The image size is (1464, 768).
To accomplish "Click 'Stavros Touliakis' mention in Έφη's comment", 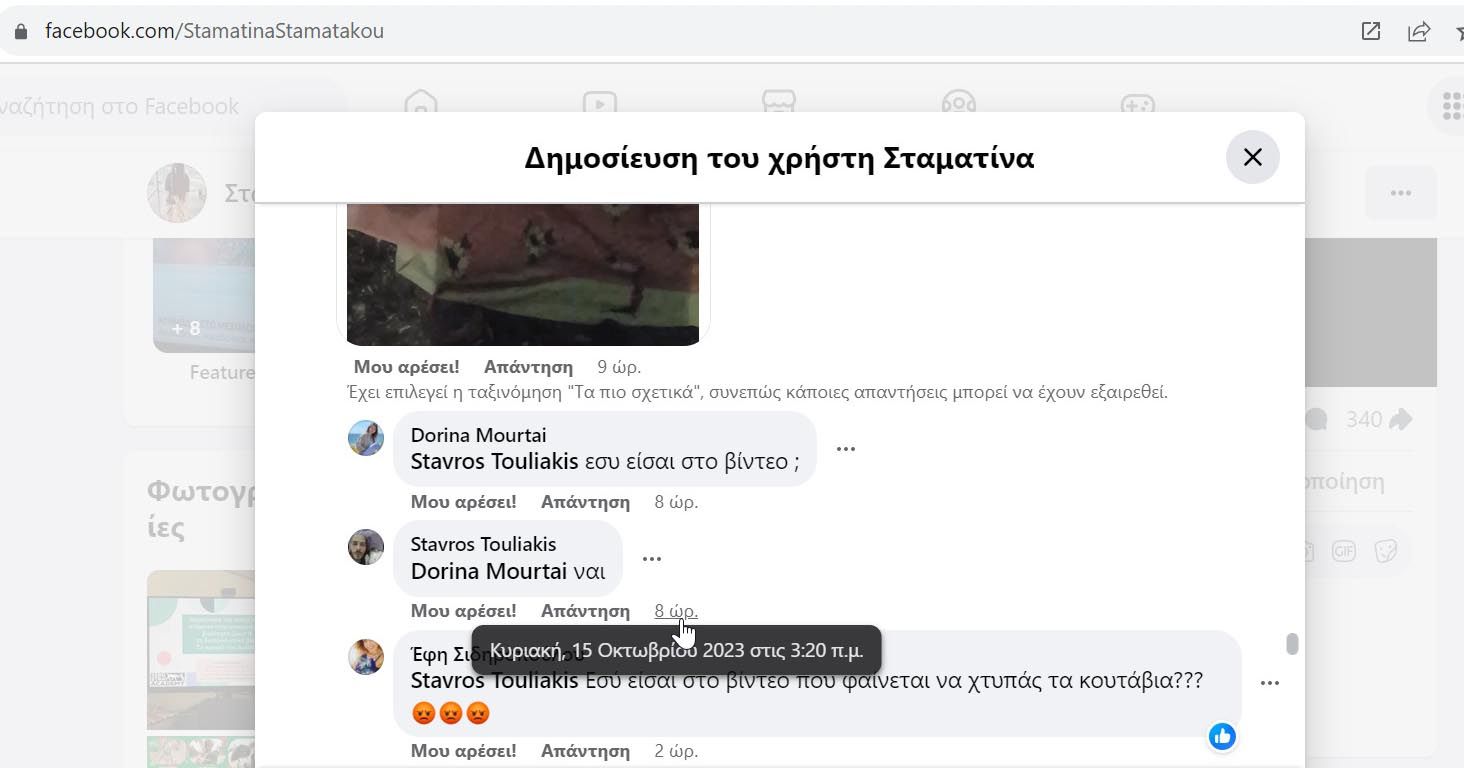I will 495,681.
